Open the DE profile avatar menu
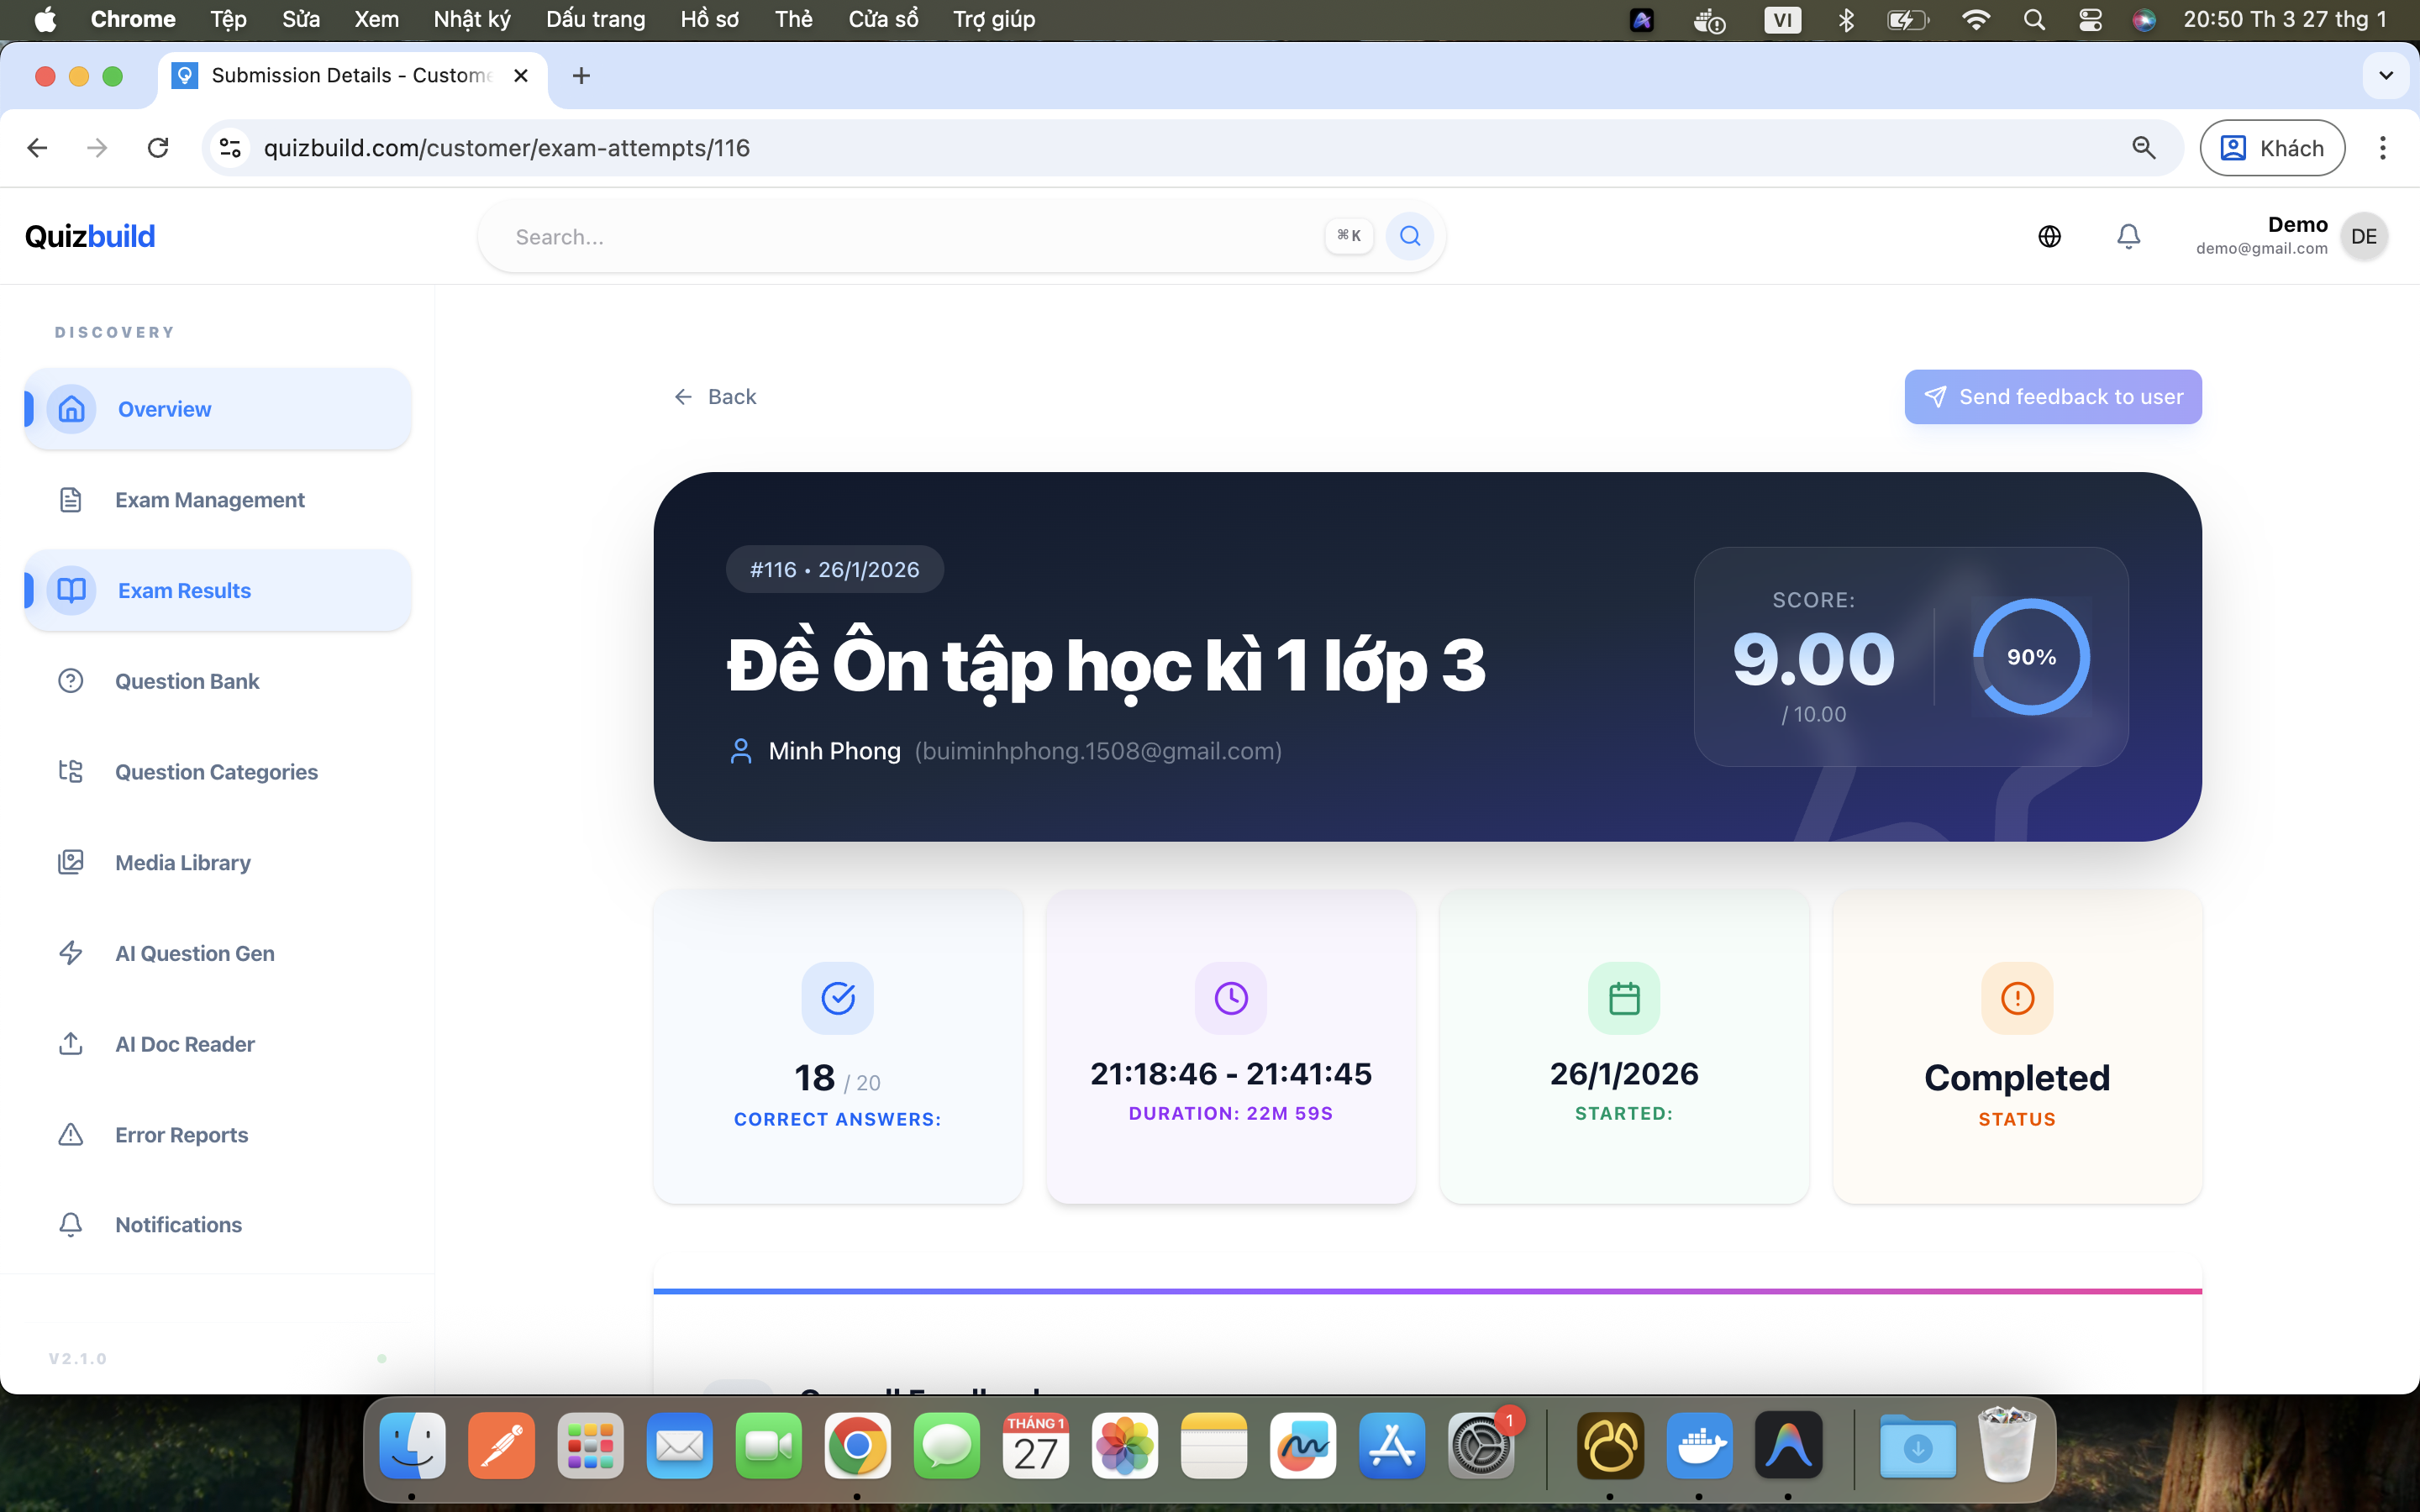 [x=2364, y=236]
